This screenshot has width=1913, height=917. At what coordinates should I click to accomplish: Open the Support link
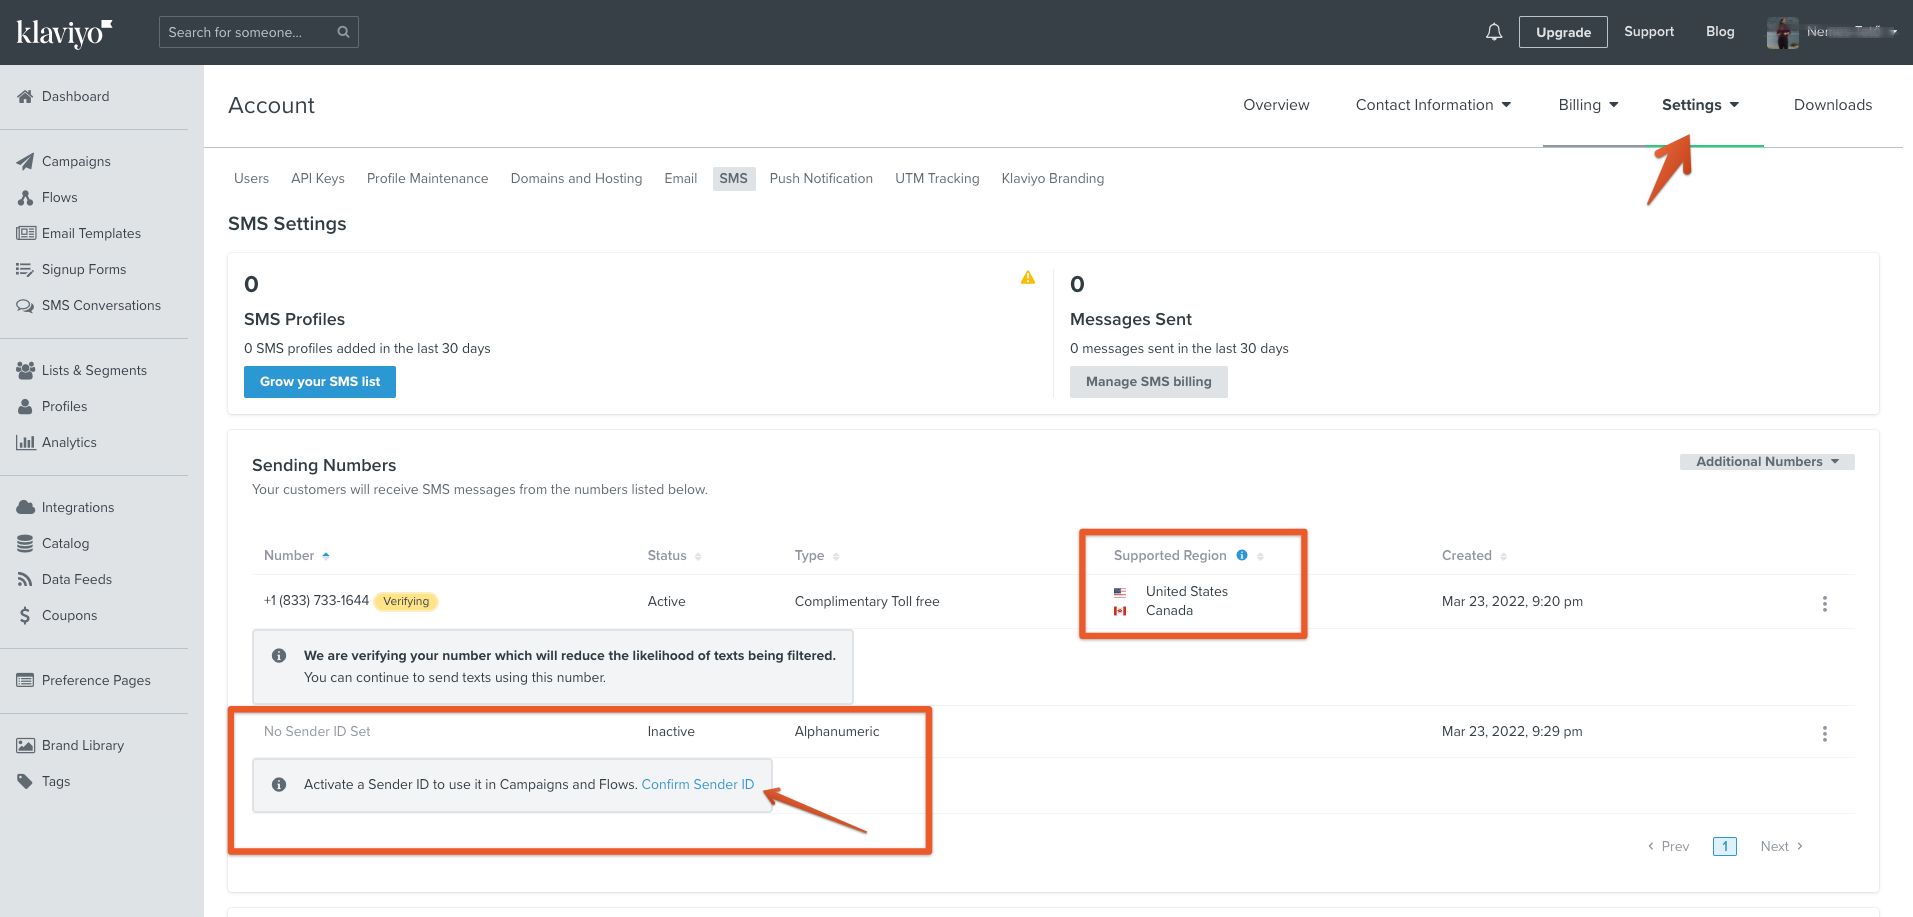[x=1648, y=32]
